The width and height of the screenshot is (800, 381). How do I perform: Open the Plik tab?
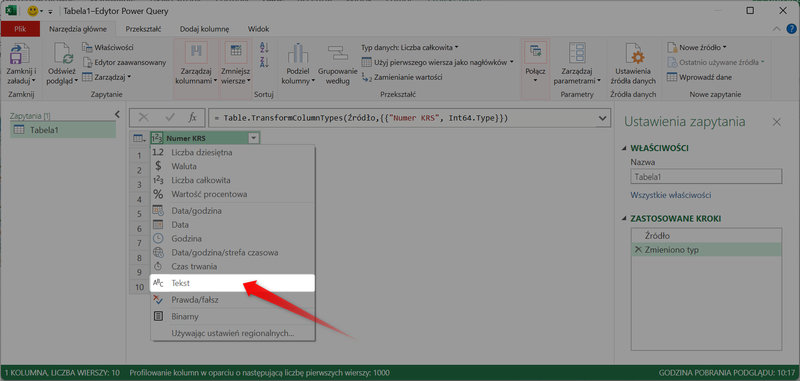pyautogui.click(x=20, y=29)
